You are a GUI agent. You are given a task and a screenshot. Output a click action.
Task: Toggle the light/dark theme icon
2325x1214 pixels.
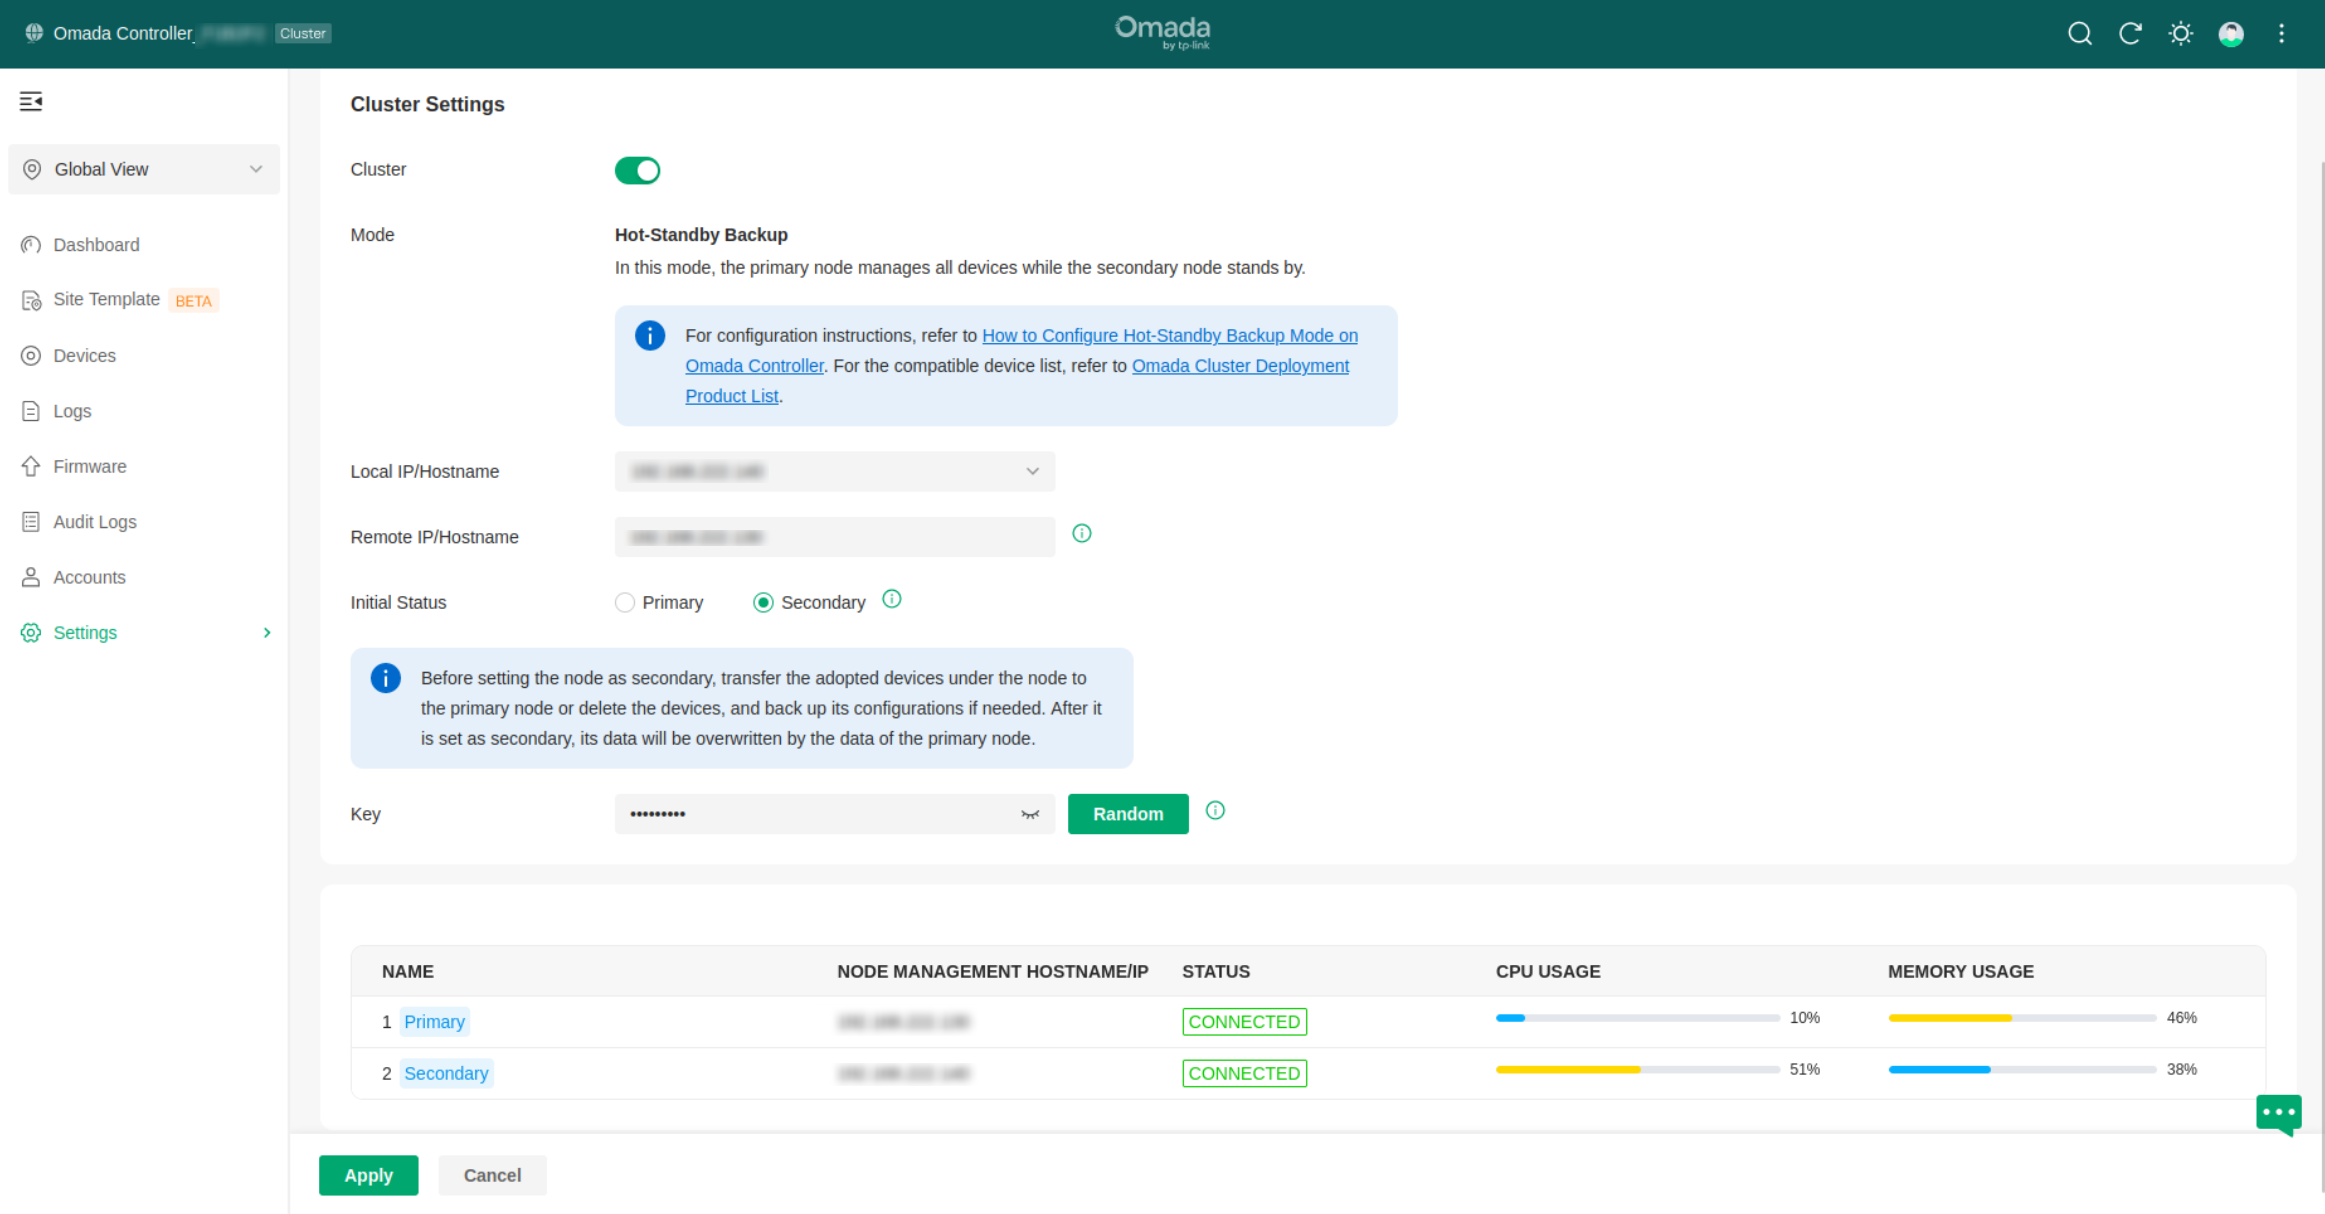[2181, 34]
